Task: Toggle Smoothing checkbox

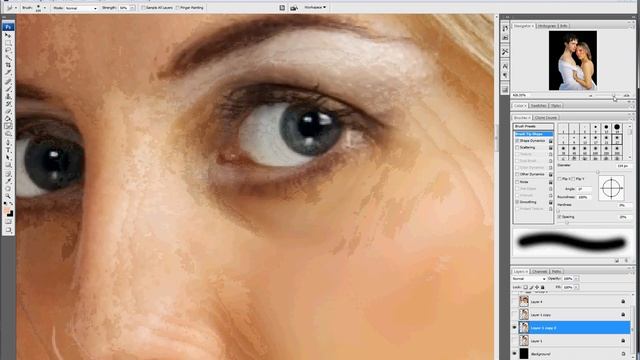Action: pos(518,202)
